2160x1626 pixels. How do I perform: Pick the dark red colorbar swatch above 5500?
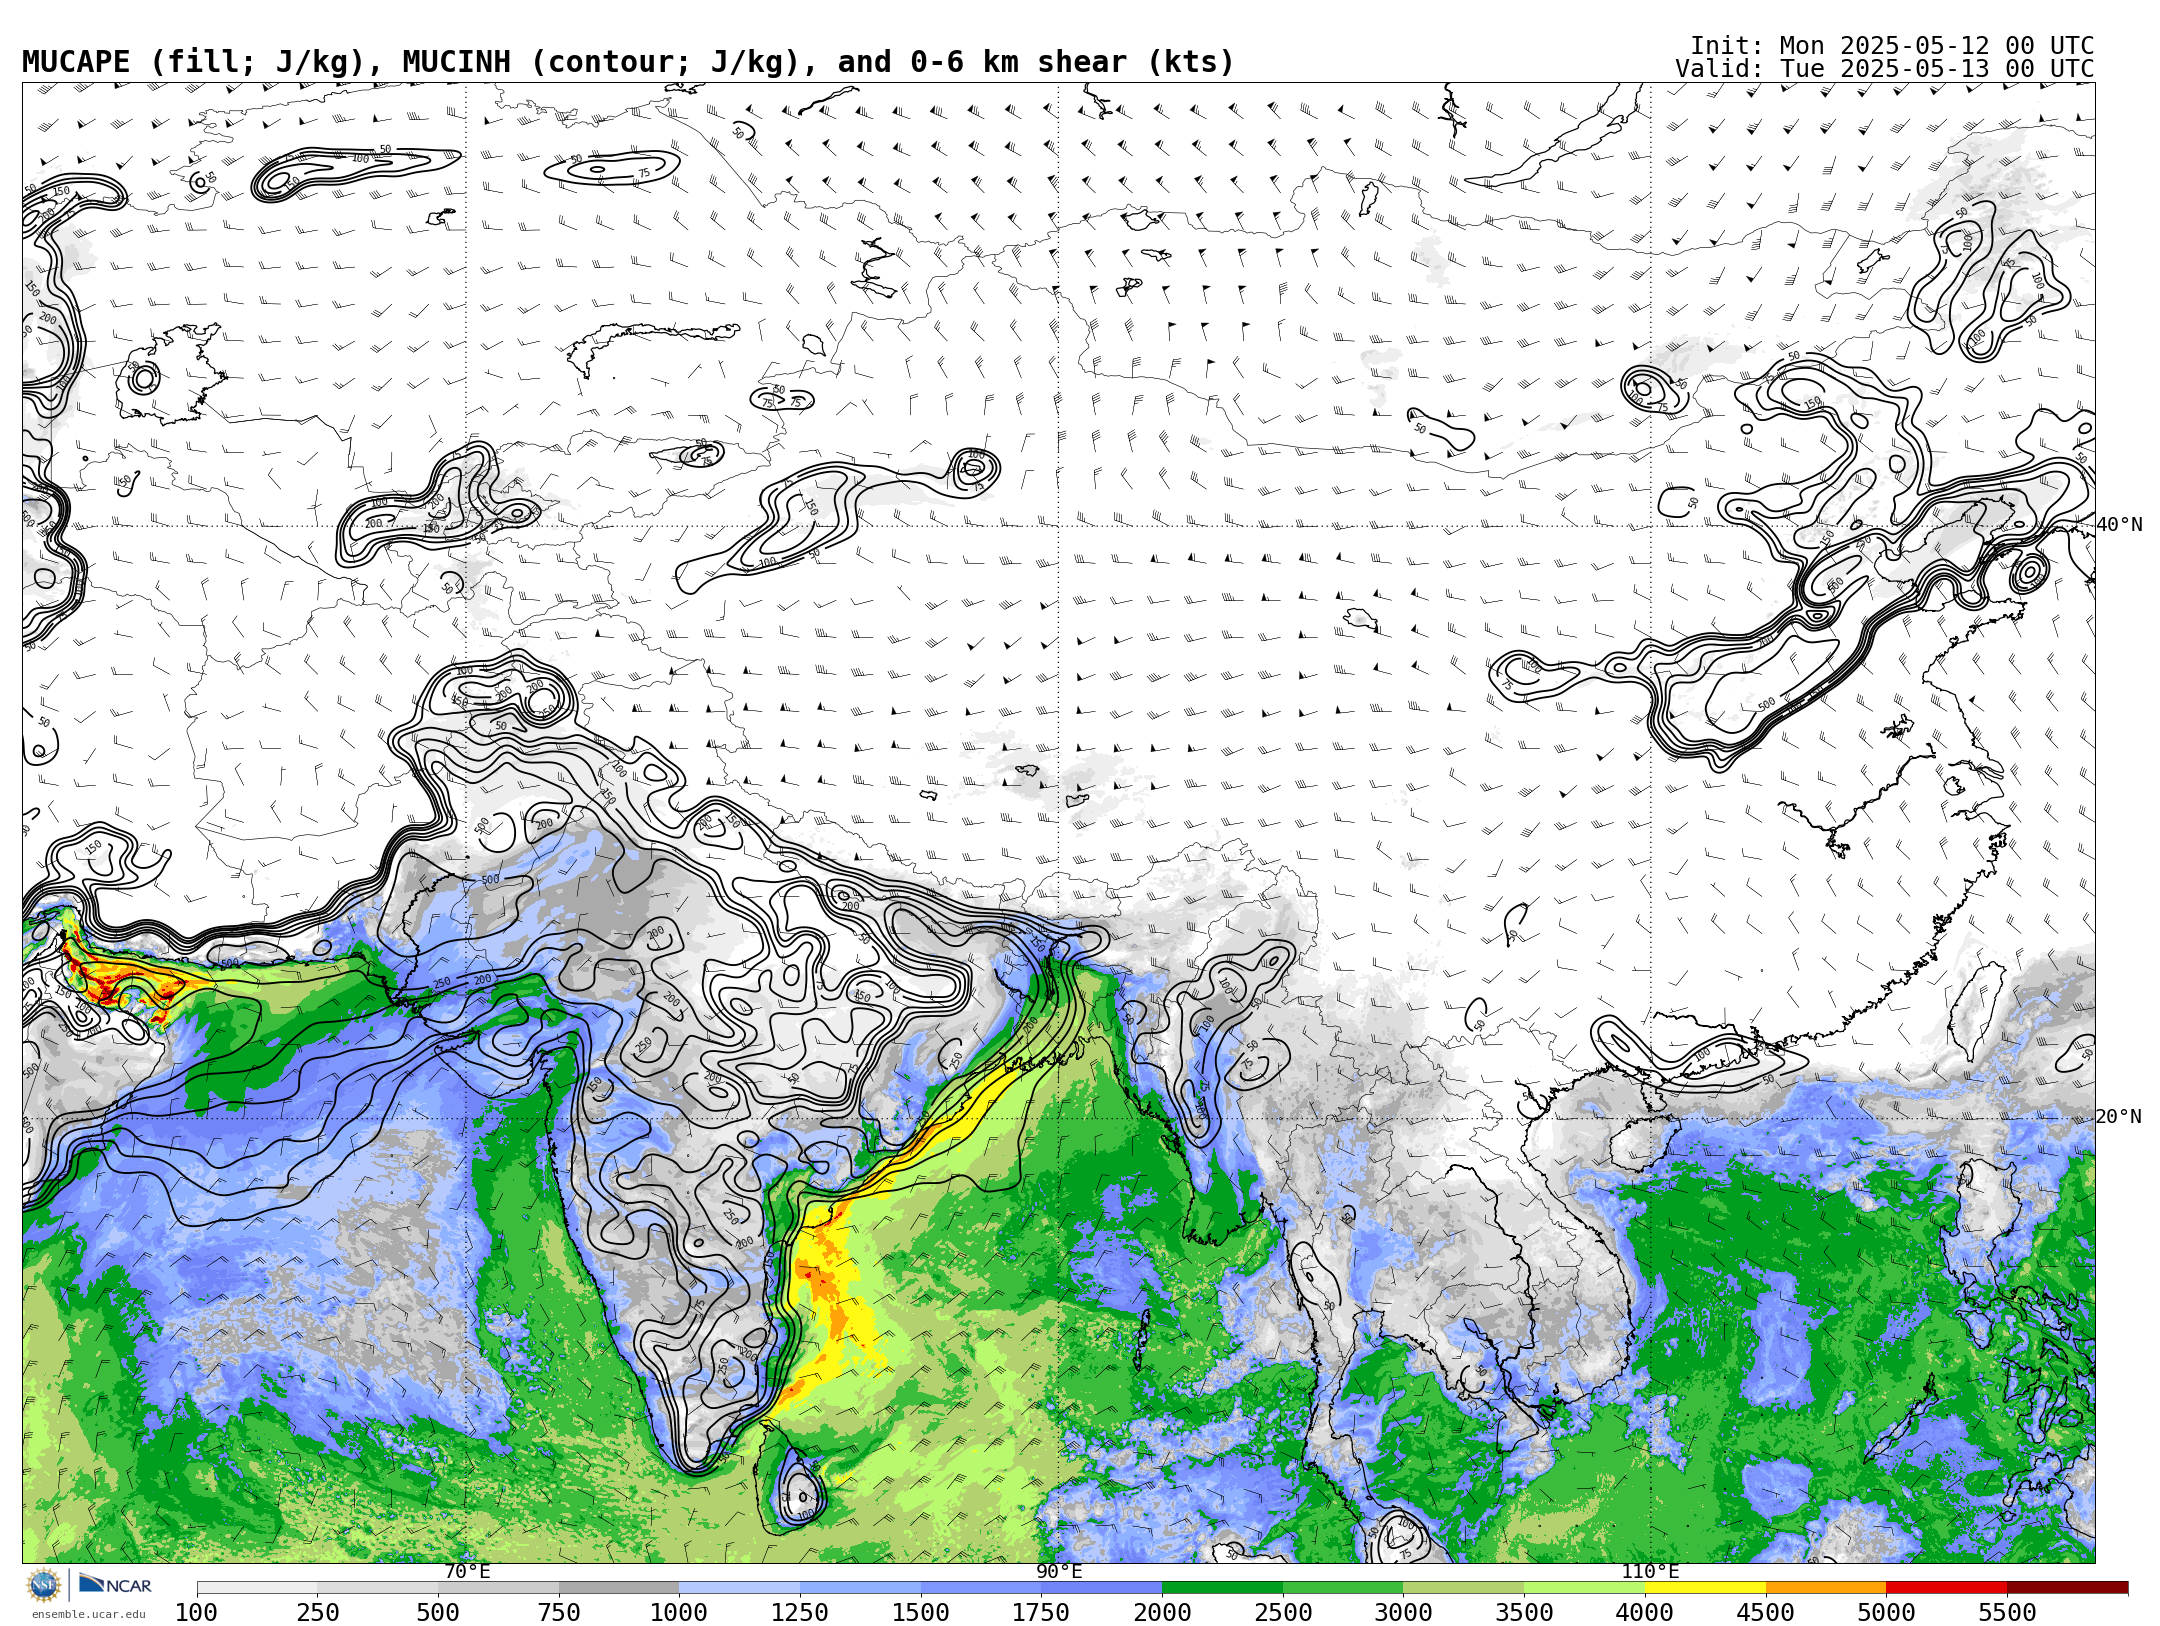(x=2067, y=1588)
